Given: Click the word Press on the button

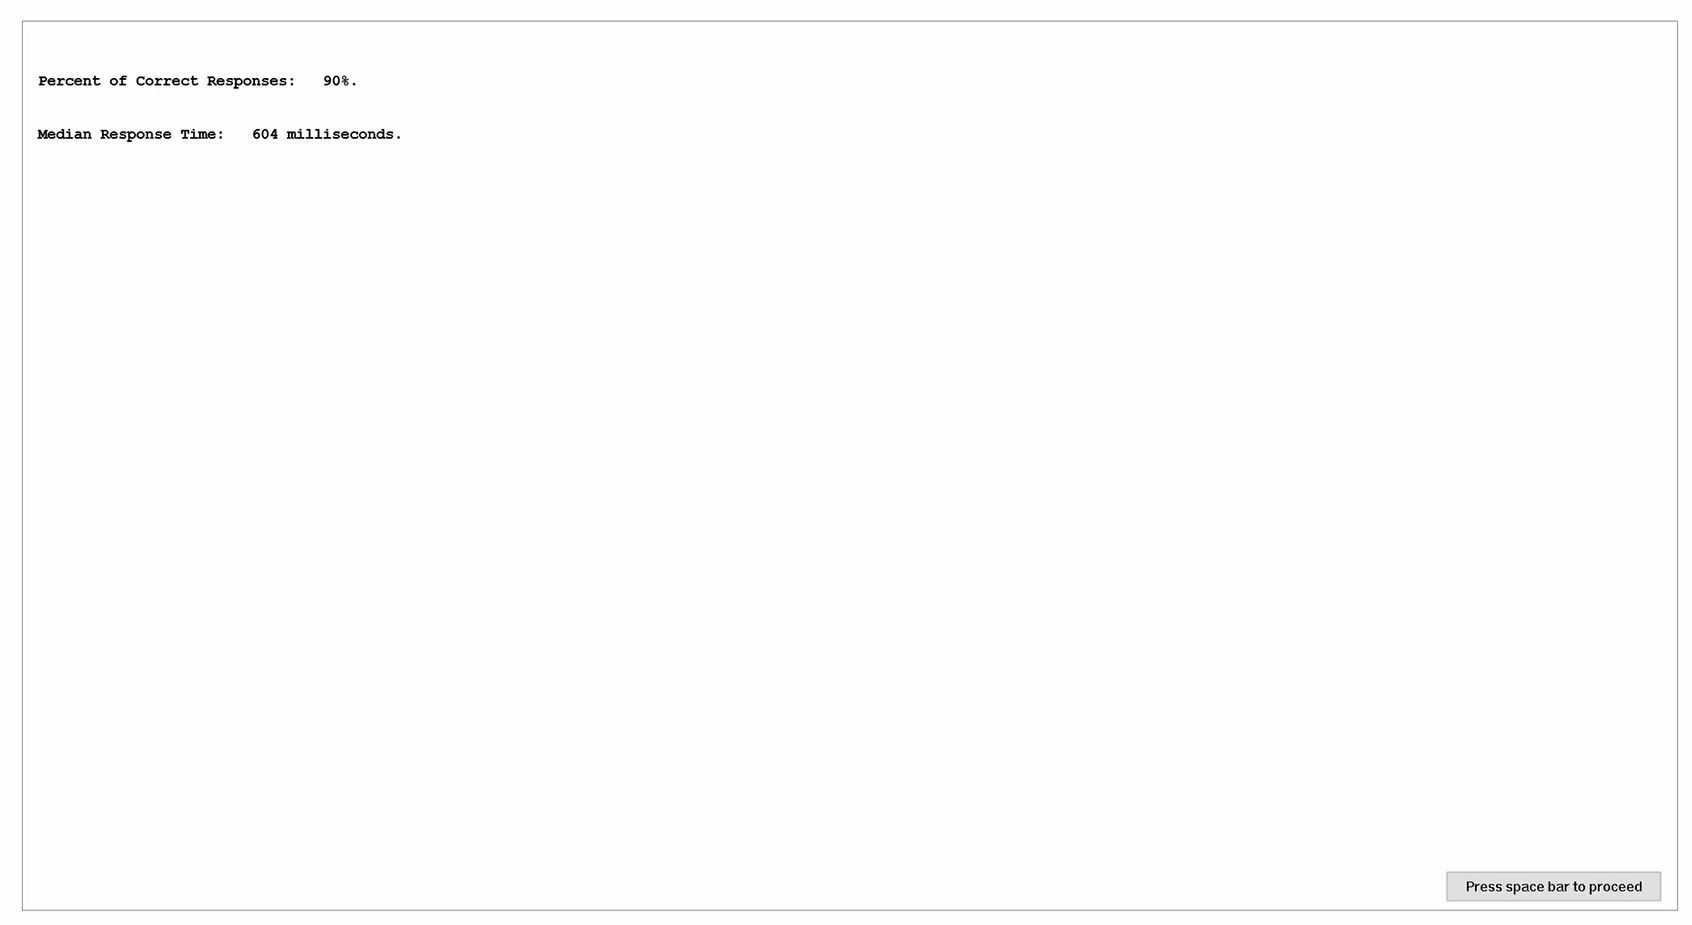Looking at the screenshot, I should click(1484, 886).
